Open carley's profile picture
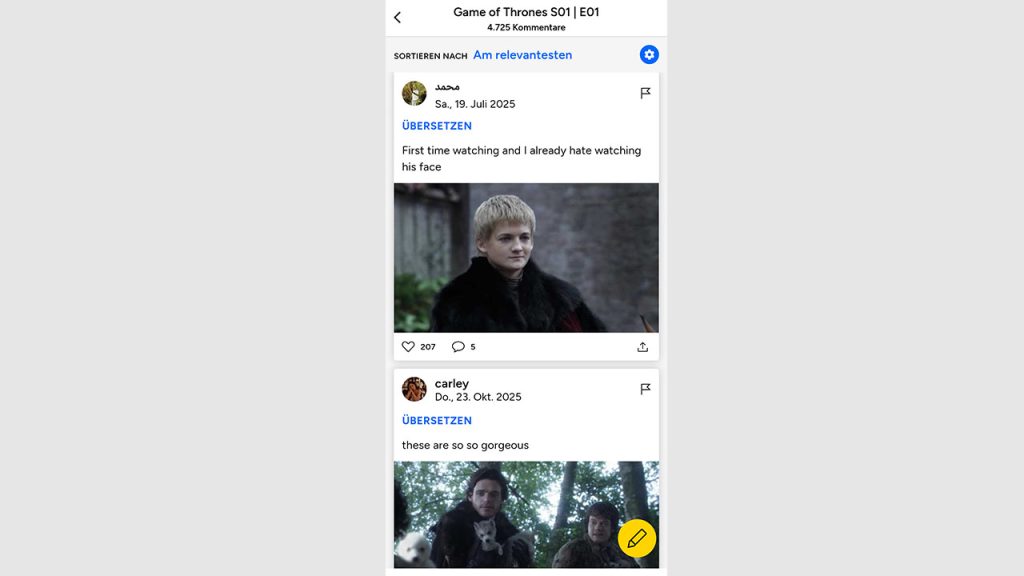The width and height of the screenshot is (1024, 576). tap(414, 389)
